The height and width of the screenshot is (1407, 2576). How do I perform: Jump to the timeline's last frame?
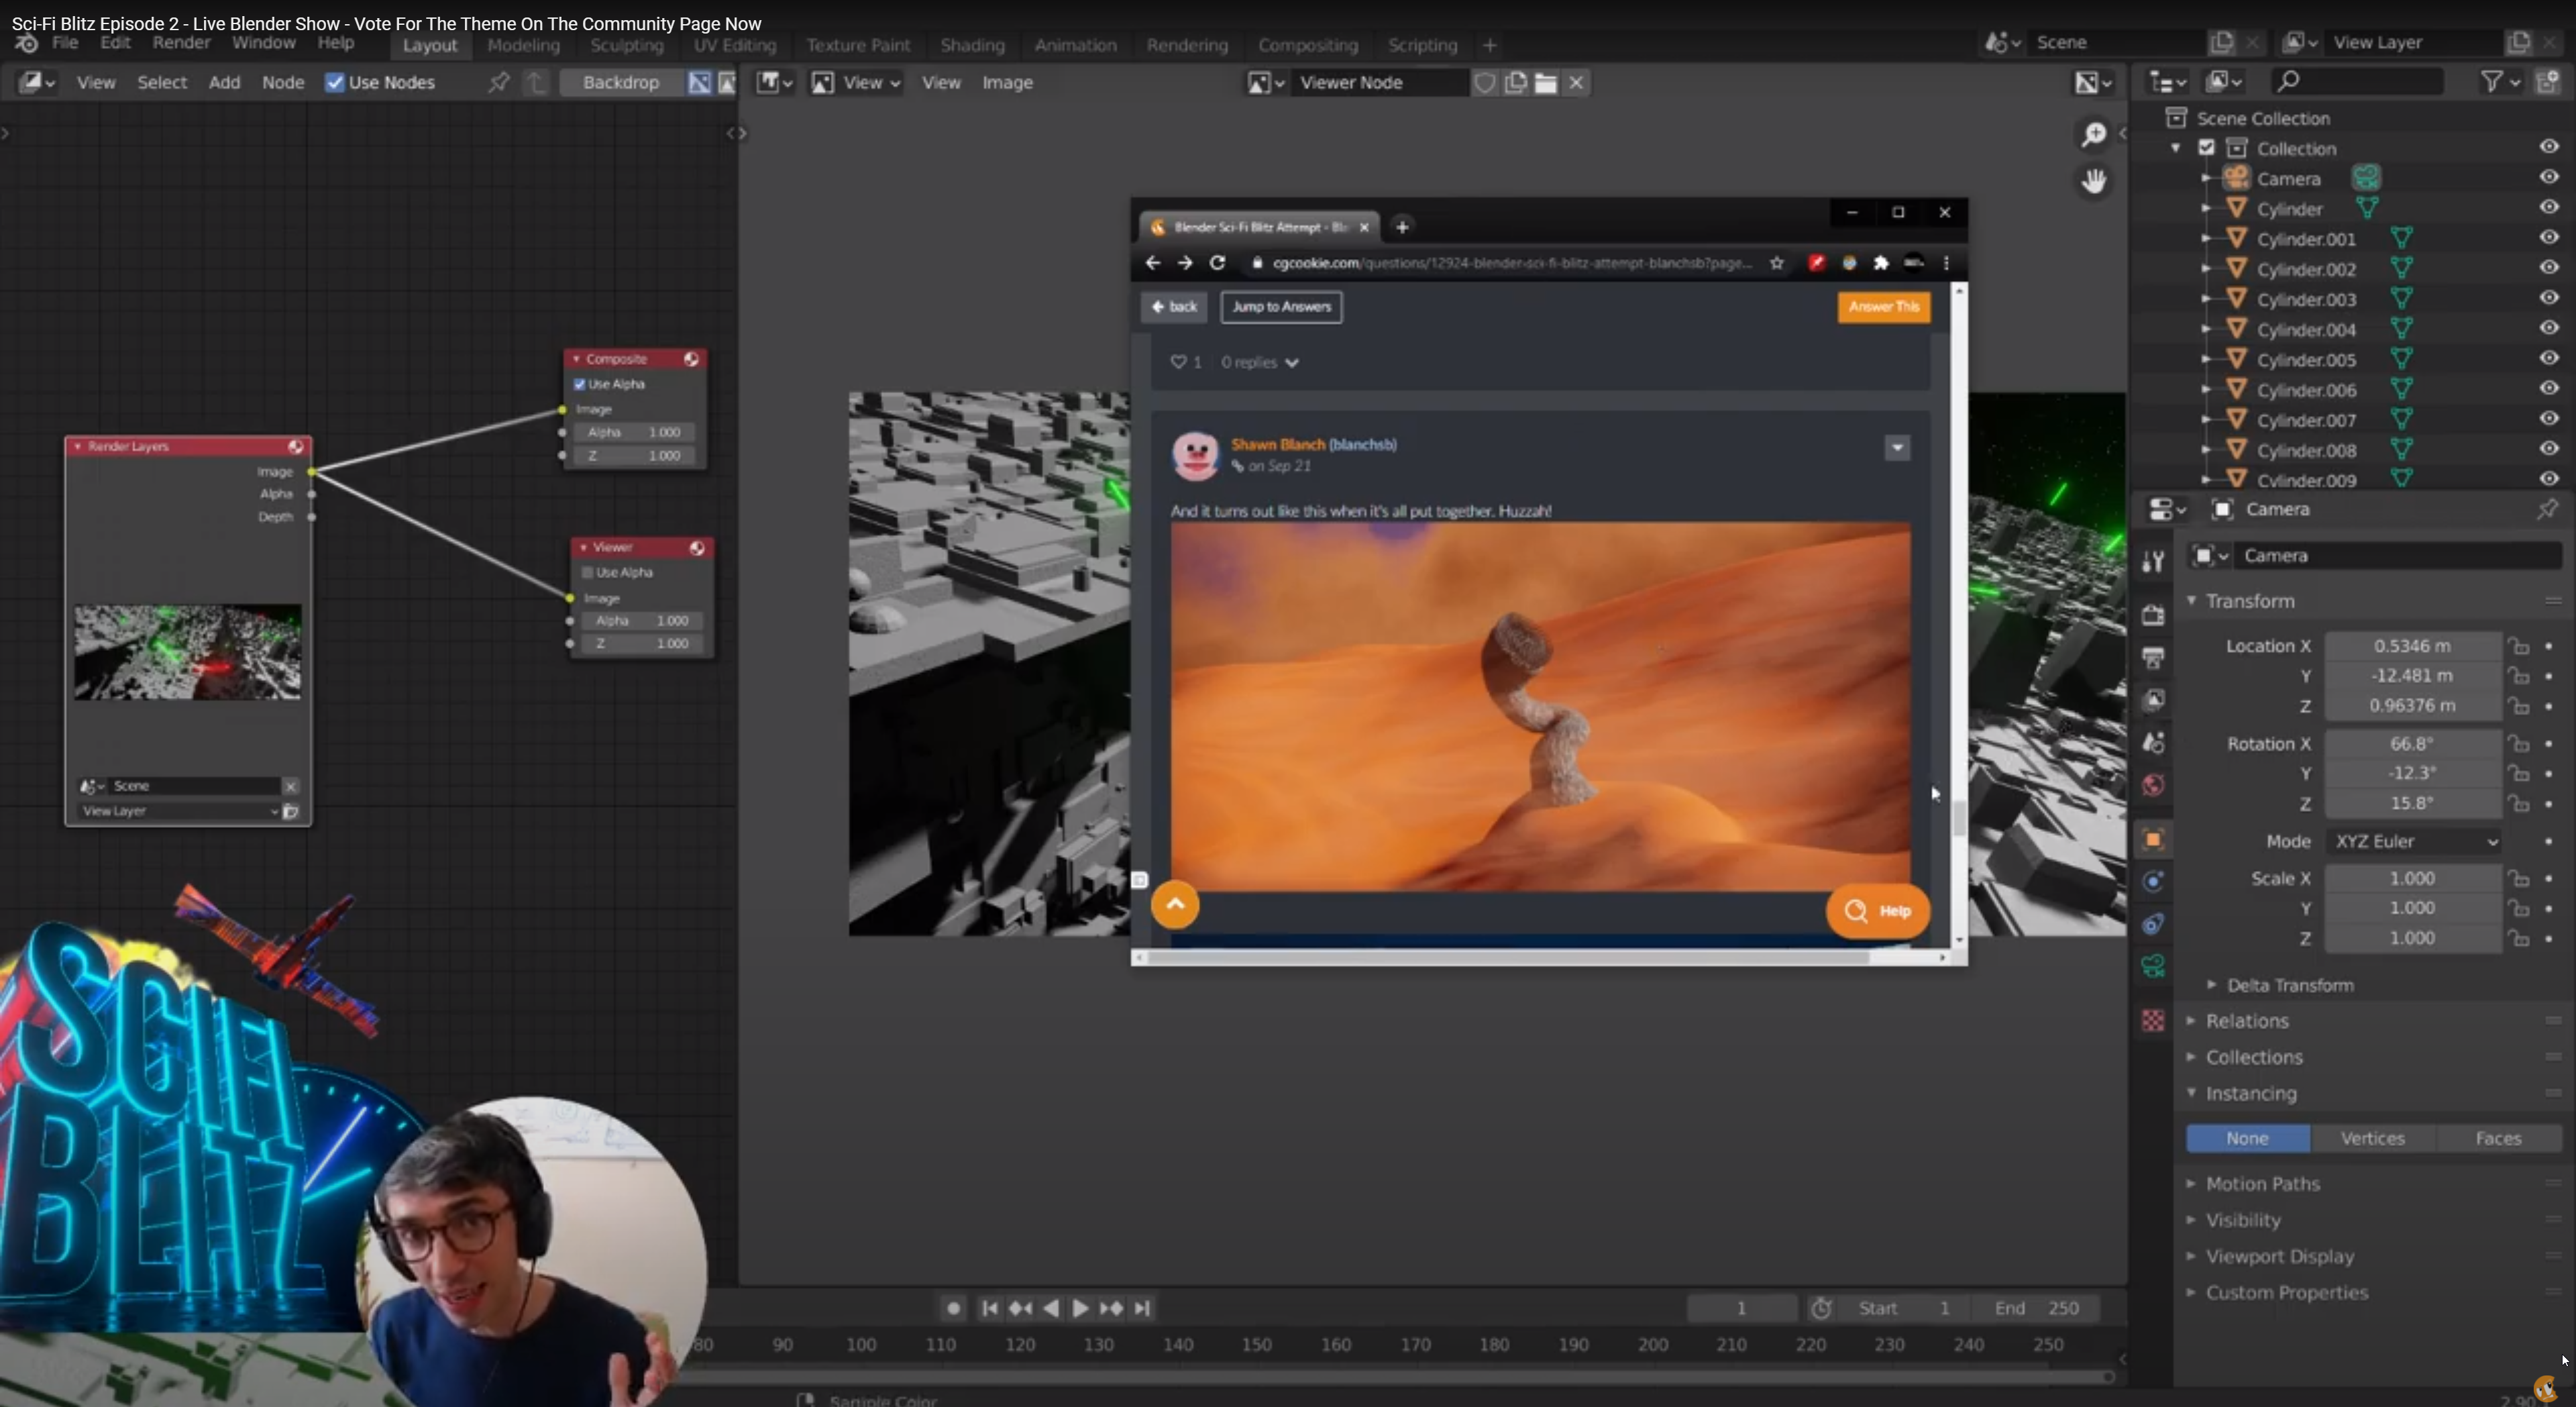[1142, 1308]
